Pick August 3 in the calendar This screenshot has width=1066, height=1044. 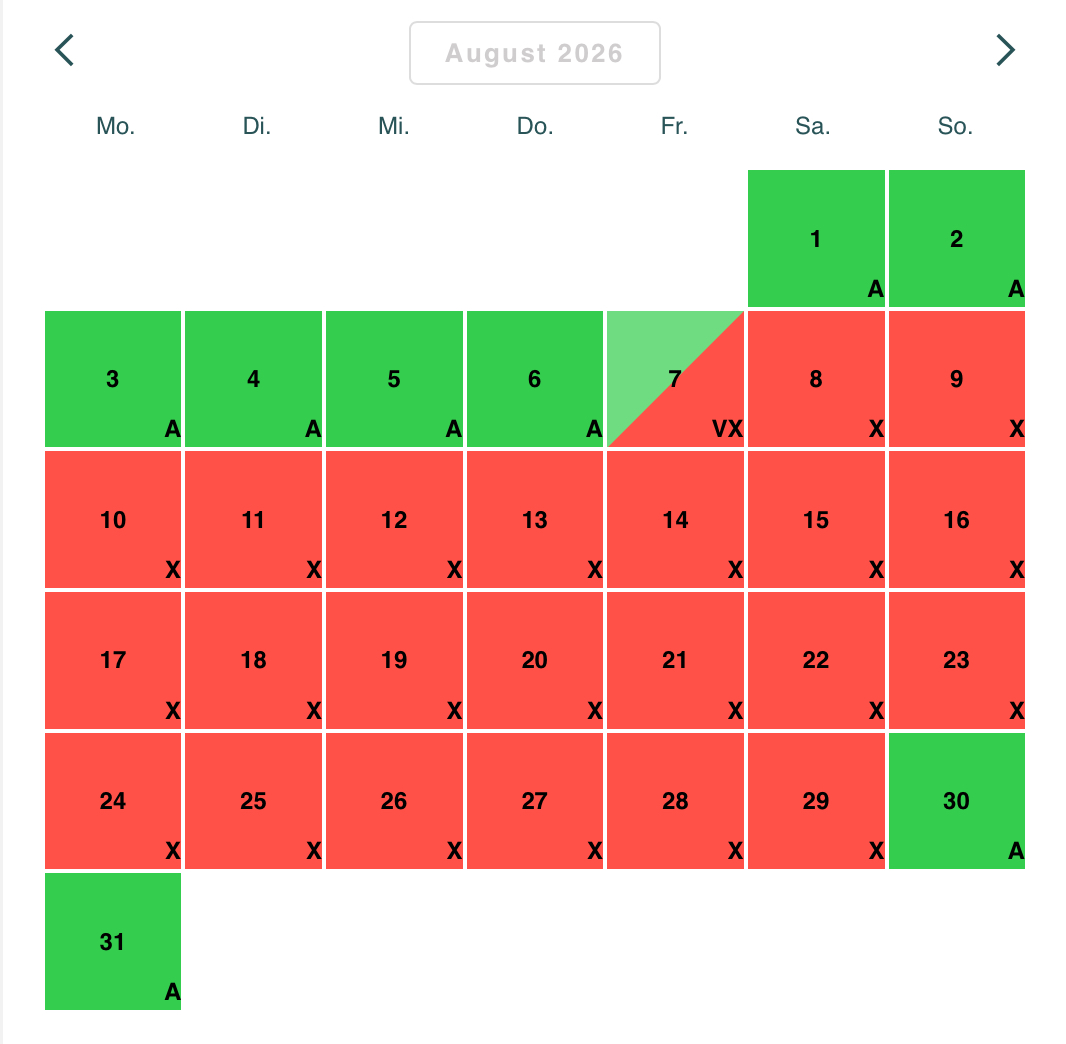pyautogui.click(x=113, y=379)
